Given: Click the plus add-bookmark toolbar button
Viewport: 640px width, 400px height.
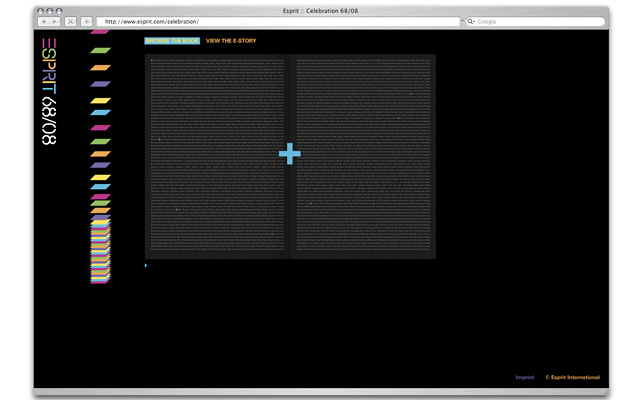Looking at the screenshot, I should click(x=87, y=22).
